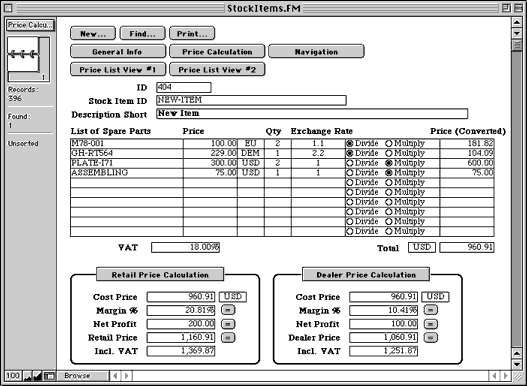Click the window collapse box in title bar
Screen dimensions: 527x386
[518, 8]
